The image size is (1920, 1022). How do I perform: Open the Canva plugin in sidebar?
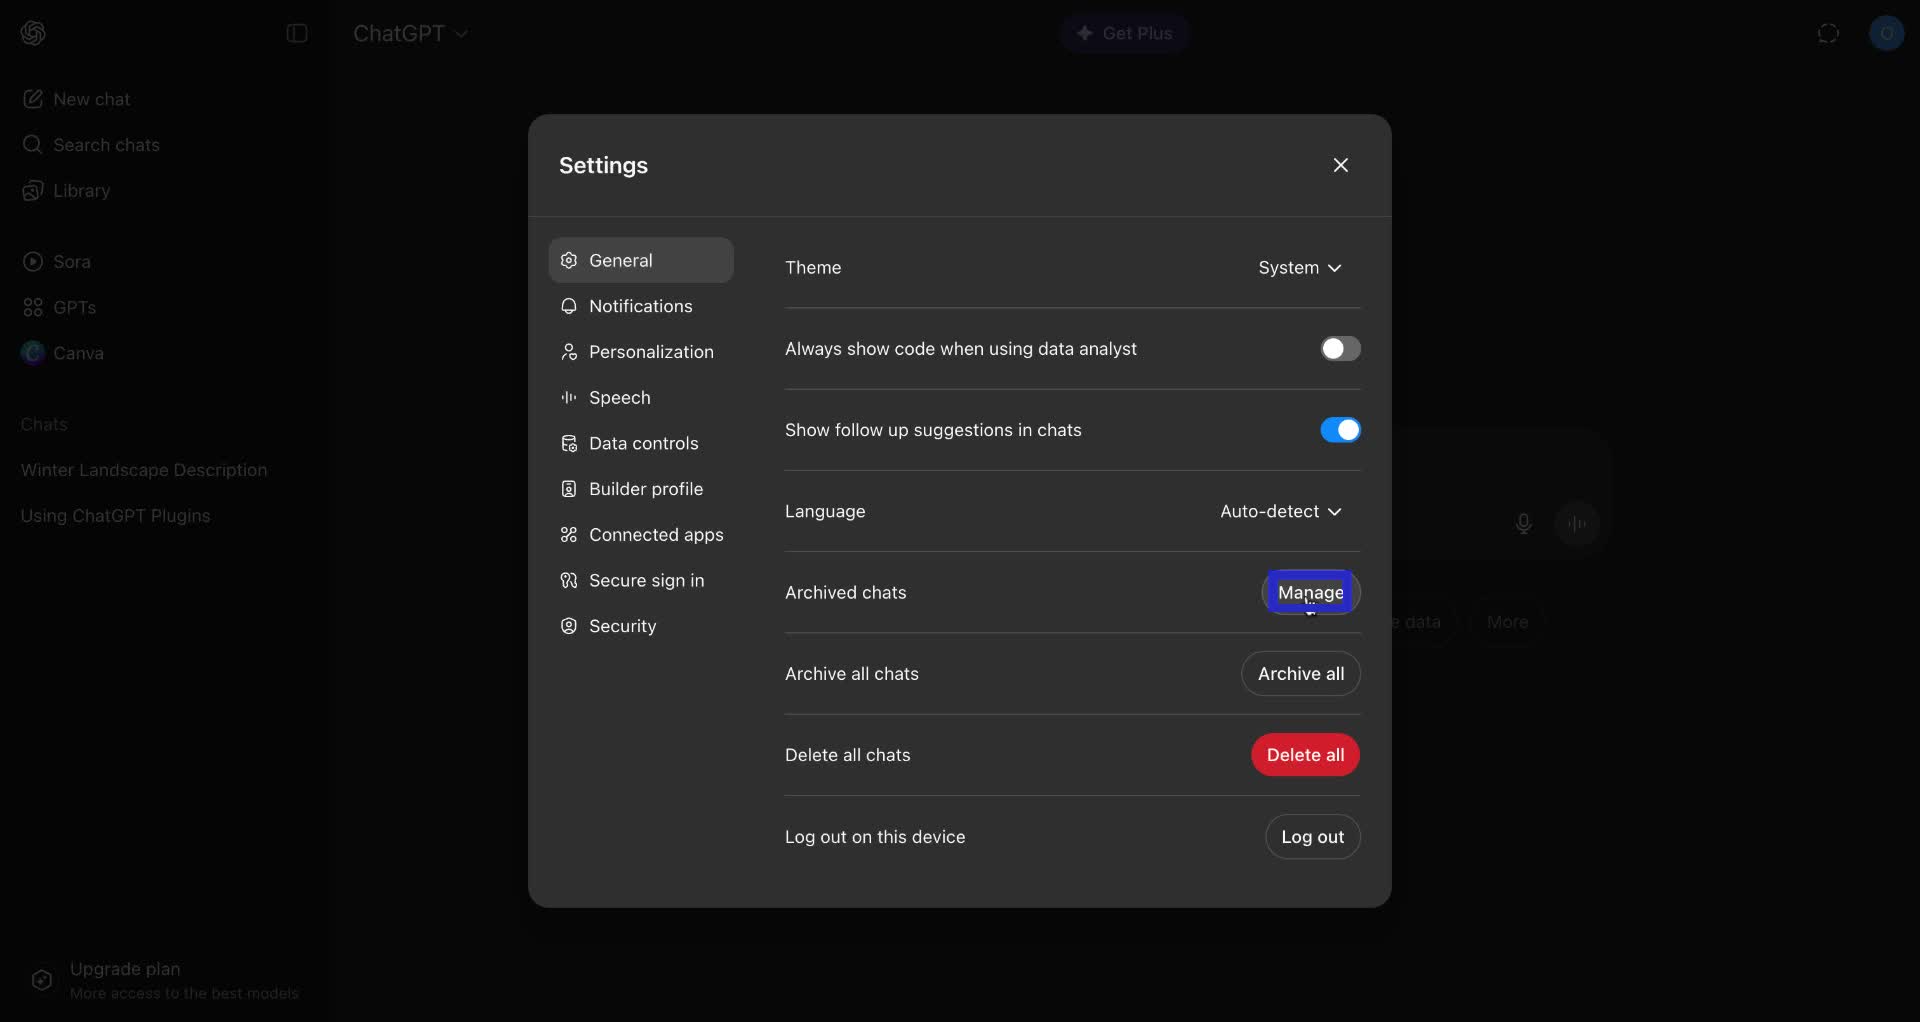click(x=77, y=352)
